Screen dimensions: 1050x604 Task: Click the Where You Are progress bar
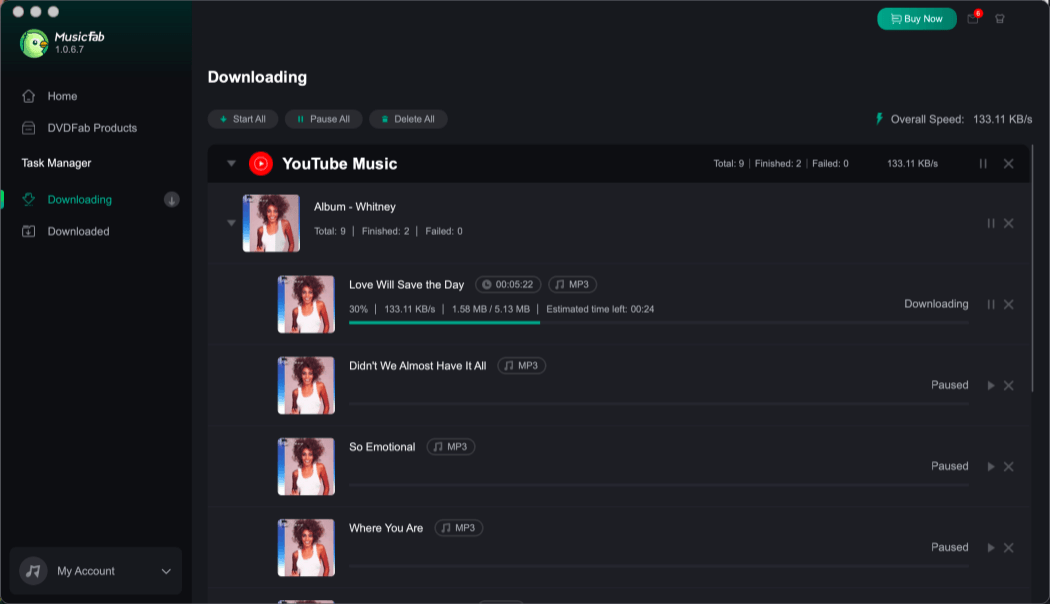point(659,566)
